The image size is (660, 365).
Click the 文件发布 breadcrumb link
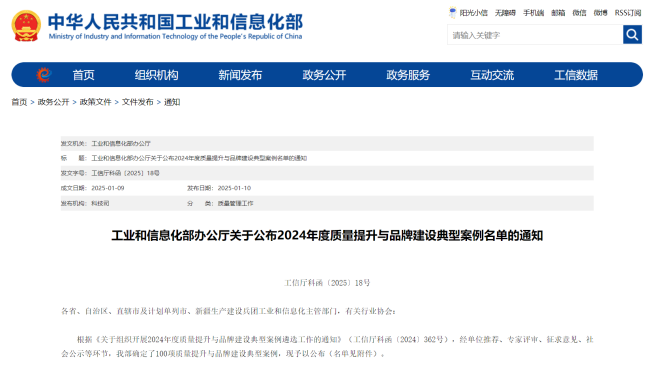(138, 102)
